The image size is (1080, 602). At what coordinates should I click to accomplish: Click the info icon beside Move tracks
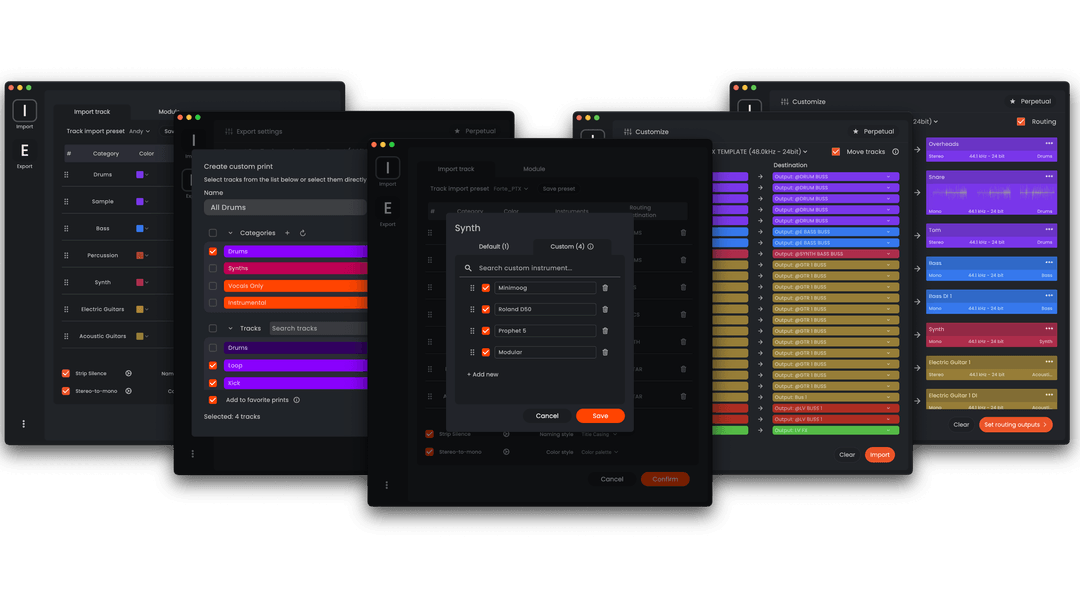click(895, 151)
